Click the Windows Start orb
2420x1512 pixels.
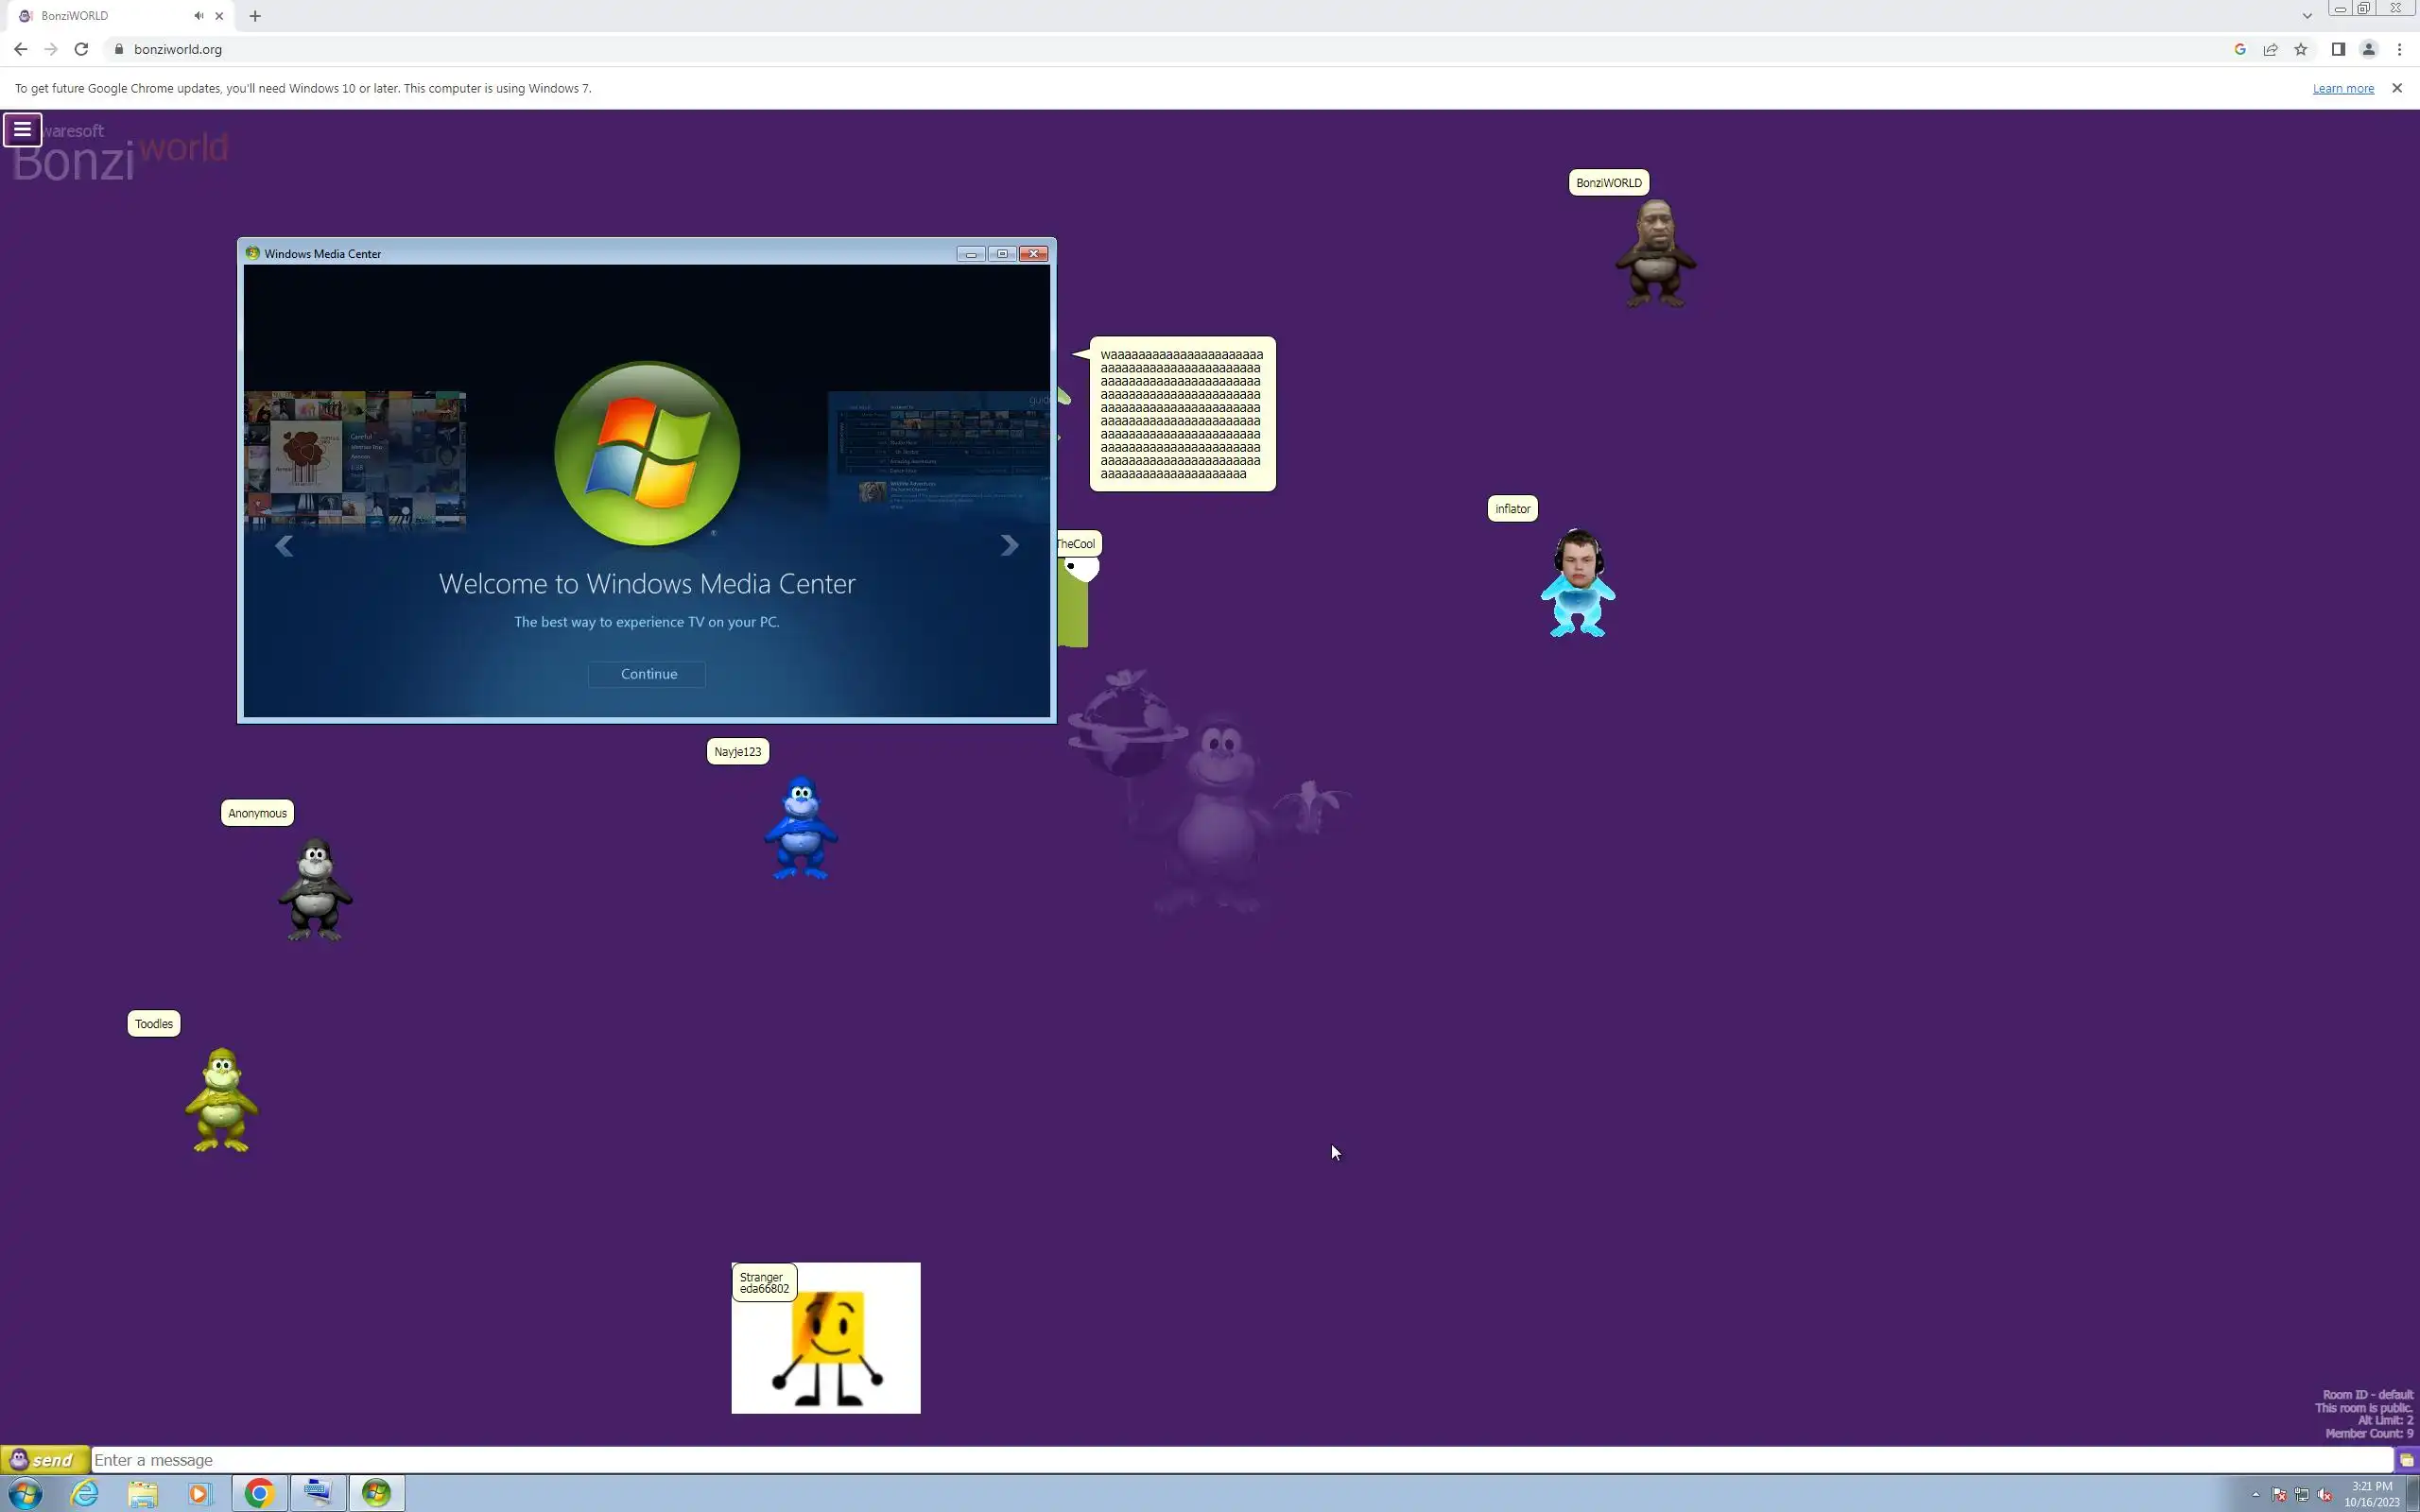coord(25,1493)
